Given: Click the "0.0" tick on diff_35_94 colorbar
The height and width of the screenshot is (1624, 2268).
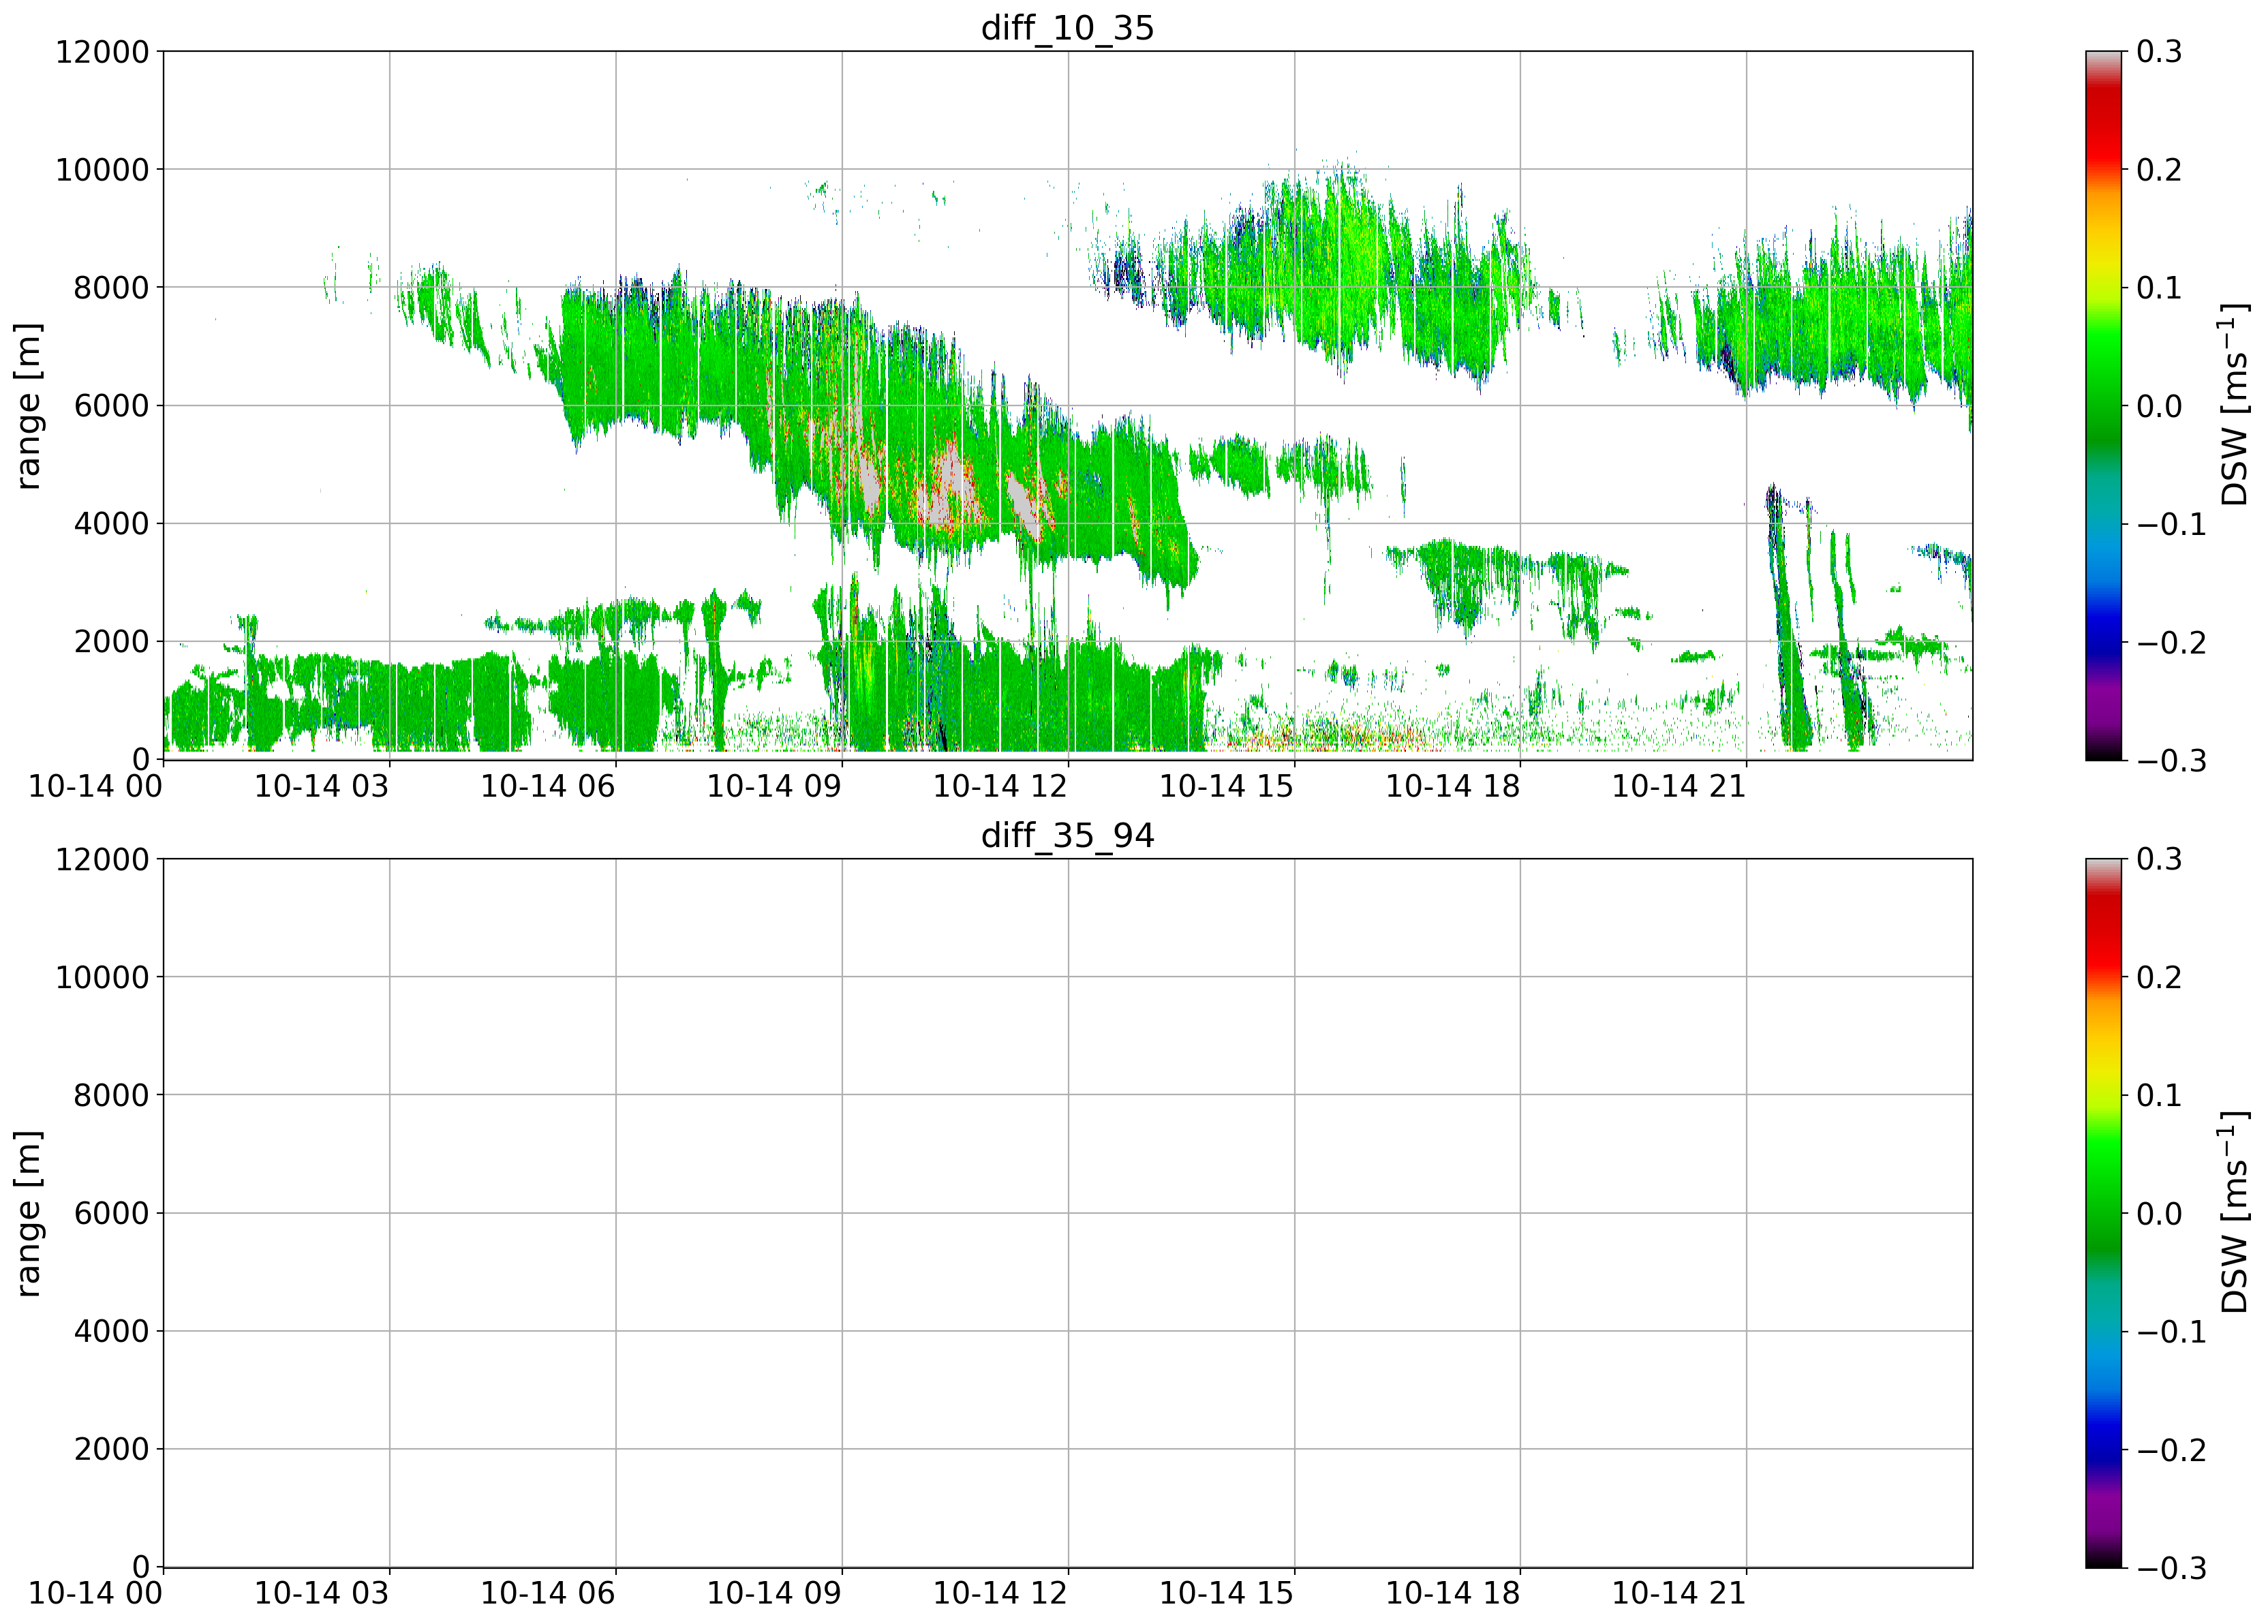Looking at the screenshot, I should click(x=2159, y=1213).
